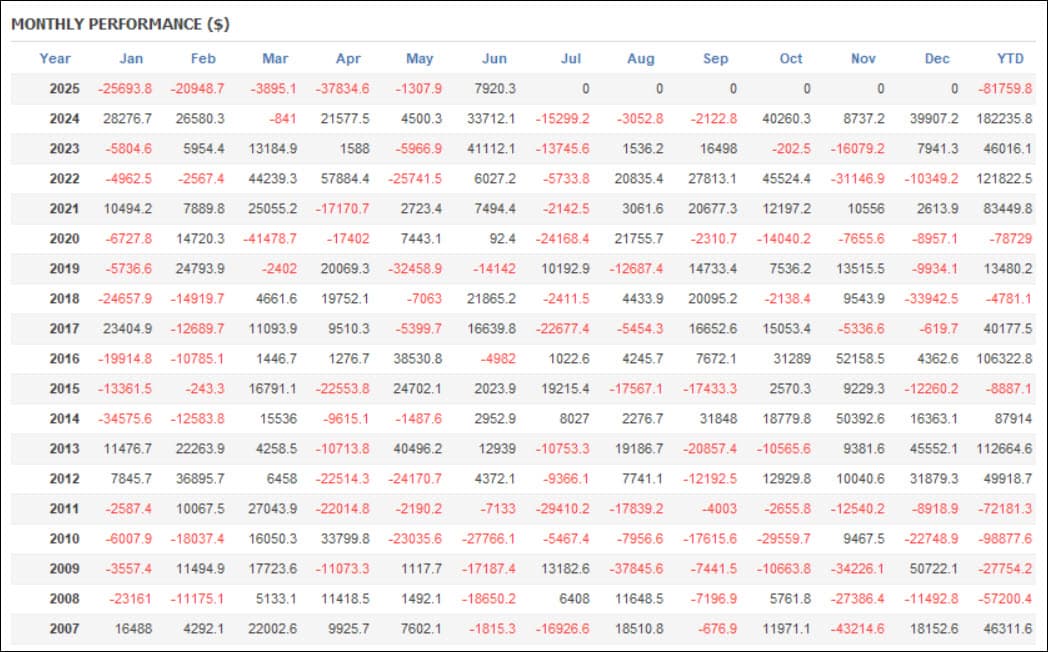Click the 2025 January value -25693.8
1048x652 pixels.
tap(124, 89)
